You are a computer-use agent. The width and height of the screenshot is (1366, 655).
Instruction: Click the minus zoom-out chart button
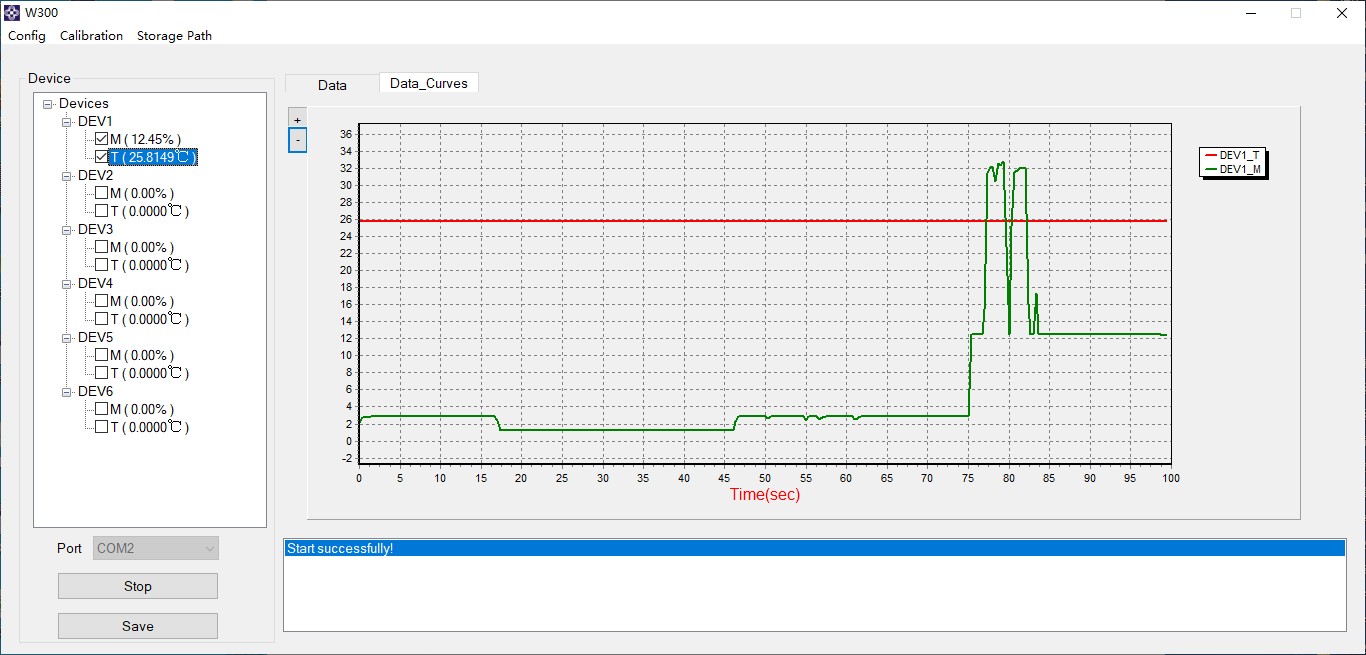tap(297, 141)
